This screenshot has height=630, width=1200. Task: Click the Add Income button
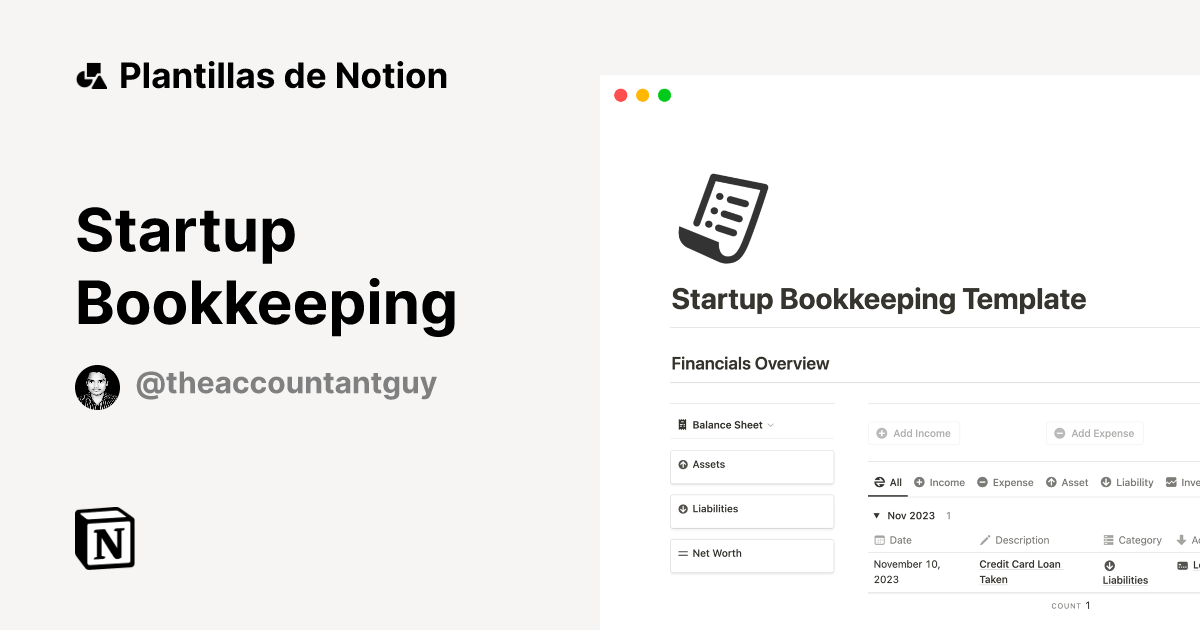point(913,433)
